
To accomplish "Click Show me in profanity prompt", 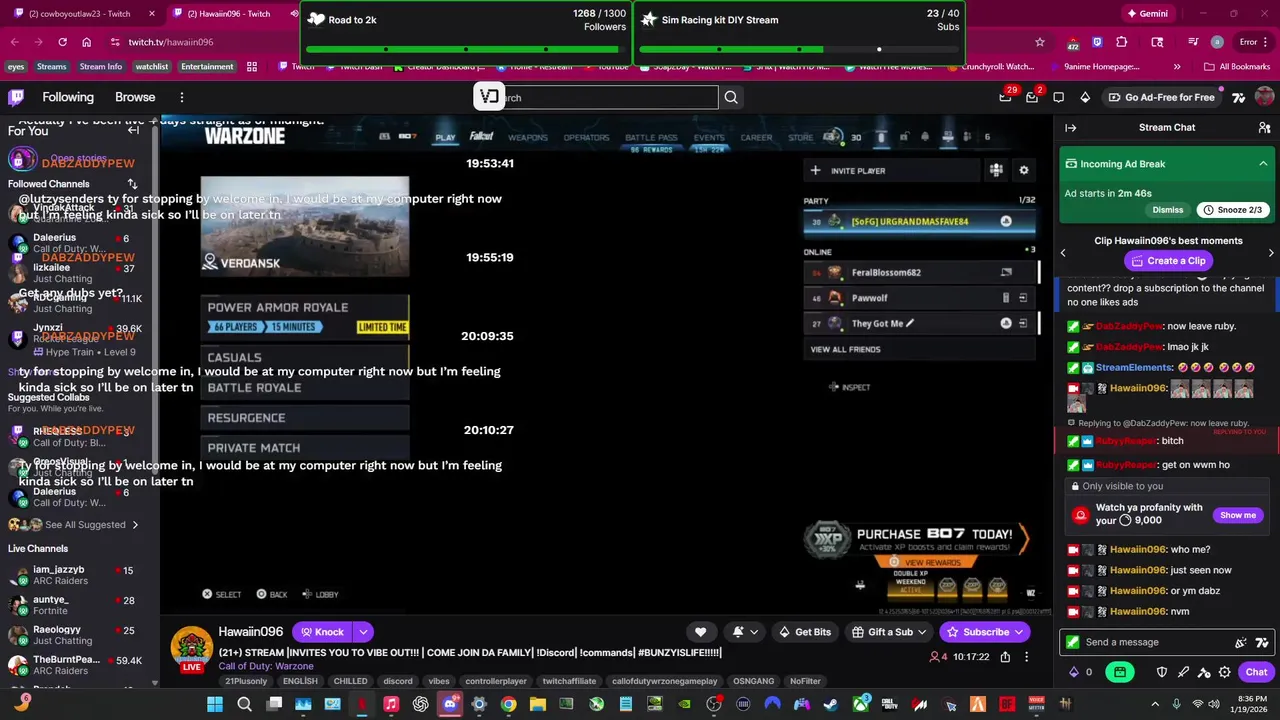I will click(x=1238, y=515).
